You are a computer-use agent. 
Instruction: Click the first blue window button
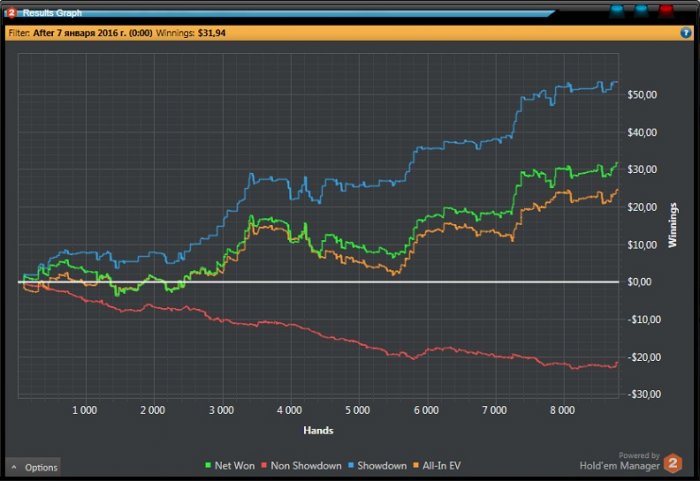coord(617,11)
